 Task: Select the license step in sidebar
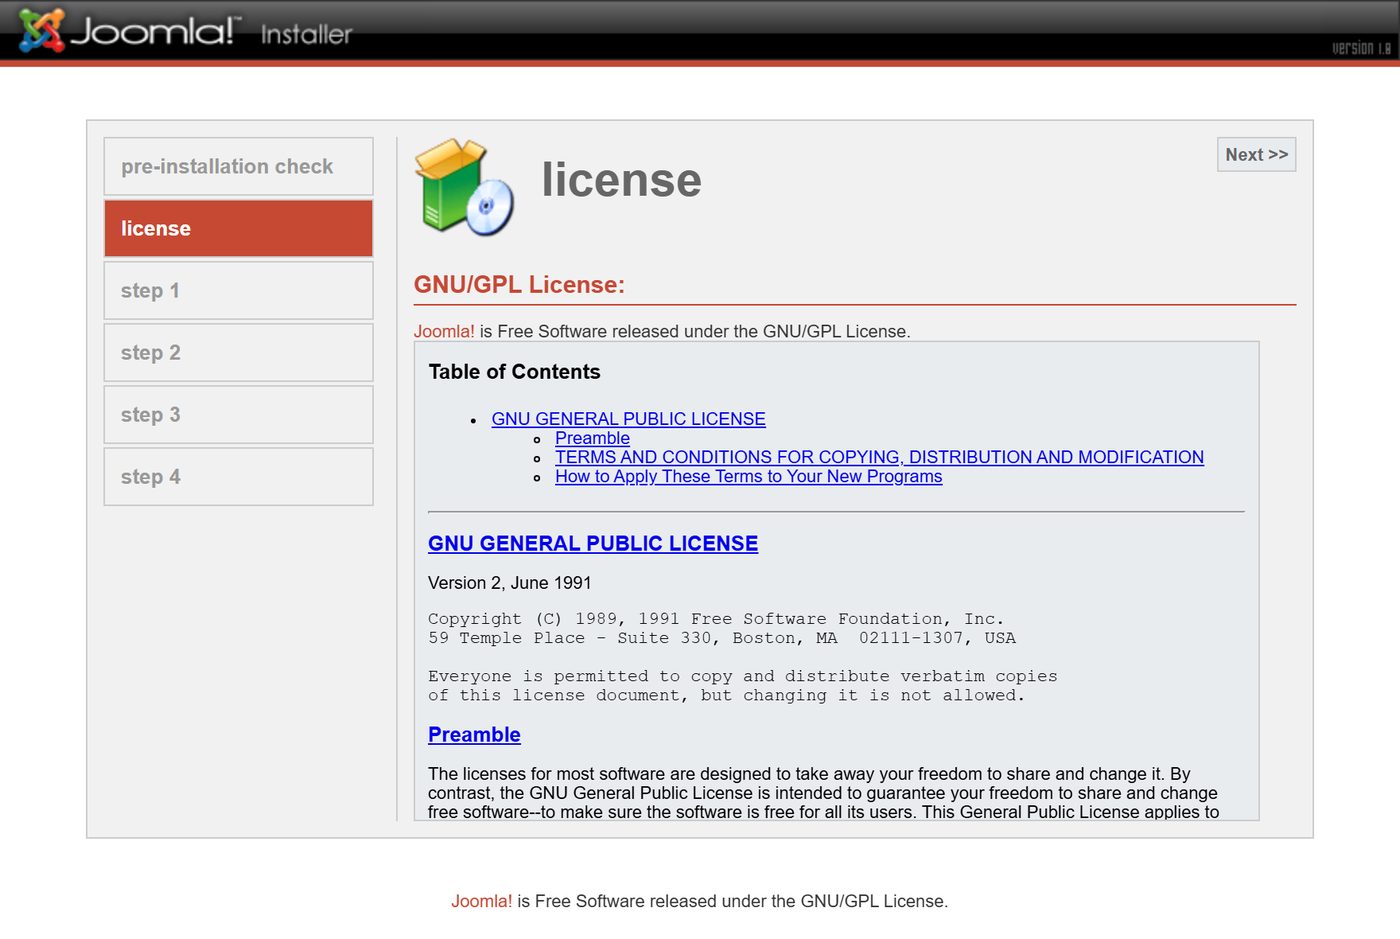pos(238,228)
